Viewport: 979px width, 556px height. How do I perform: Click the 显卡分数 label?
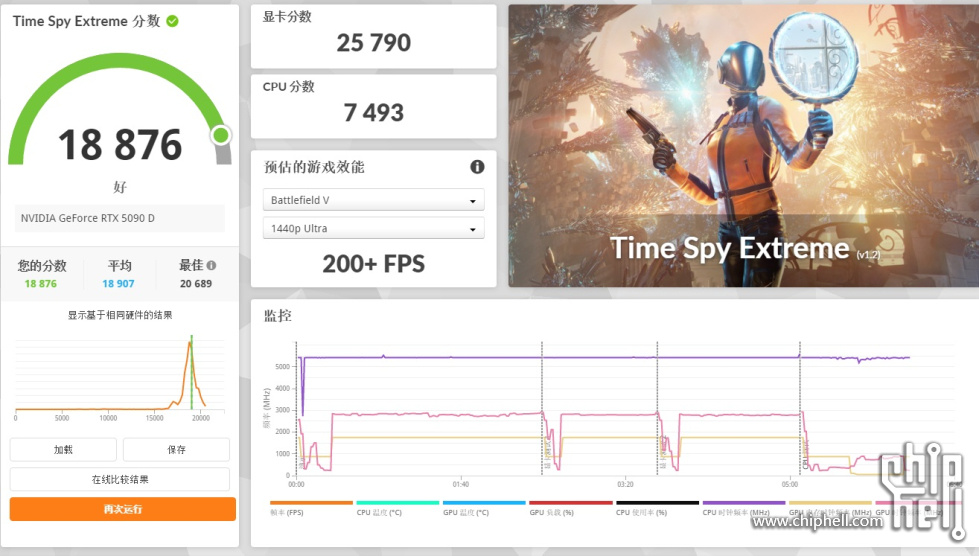[287, 17]
